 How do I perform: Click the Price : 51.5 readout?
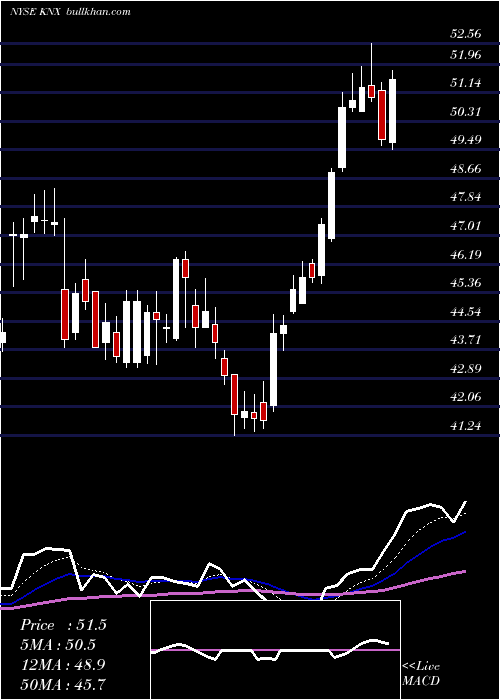click(x=63, y=625)
